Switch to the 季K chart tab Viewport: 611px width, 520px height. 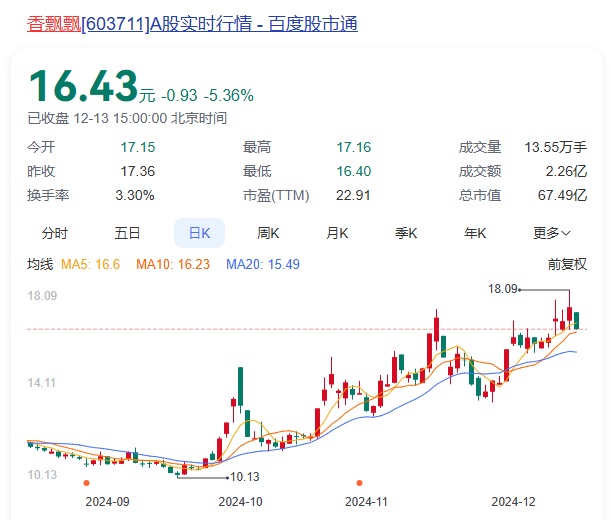406,233
